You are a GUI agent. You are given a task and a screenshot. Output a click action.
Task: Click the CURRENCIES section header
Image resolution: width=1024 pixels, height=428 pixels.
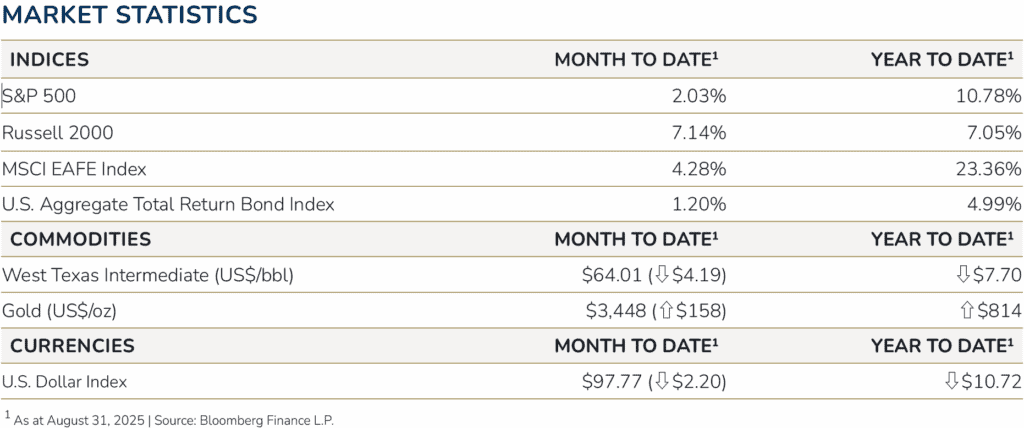[x=72, y=345]
